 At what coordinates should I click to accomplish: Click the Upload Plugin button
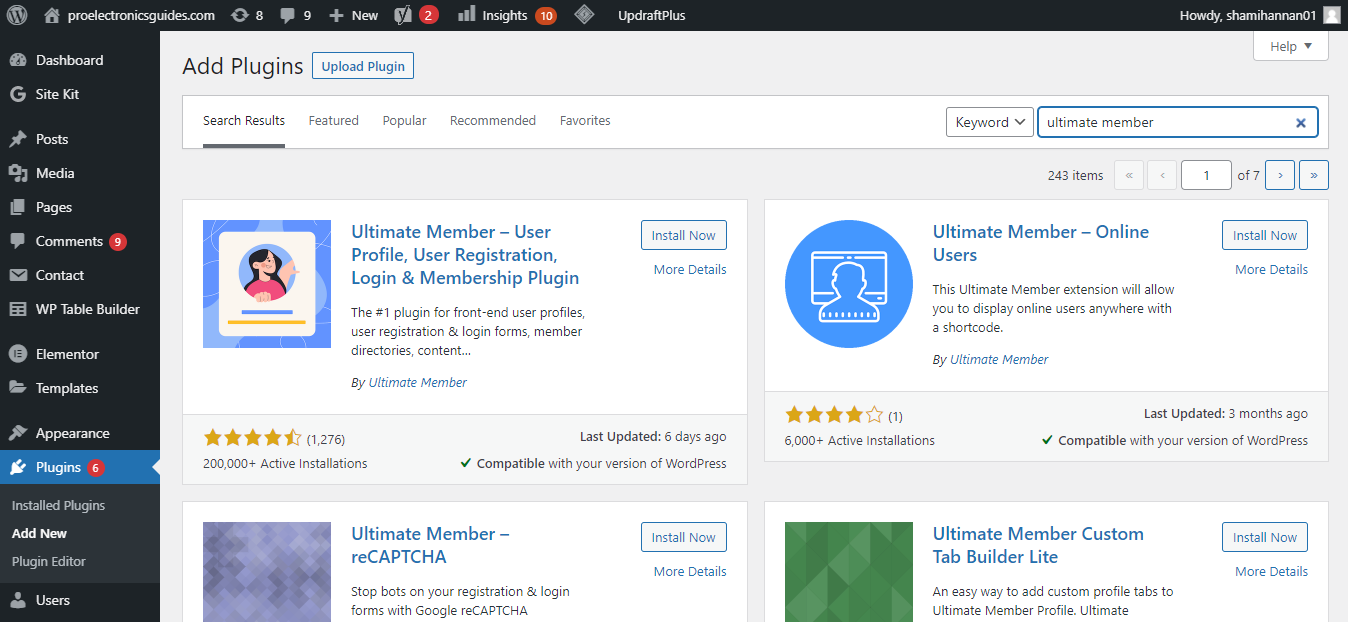(x=362, y=66)
